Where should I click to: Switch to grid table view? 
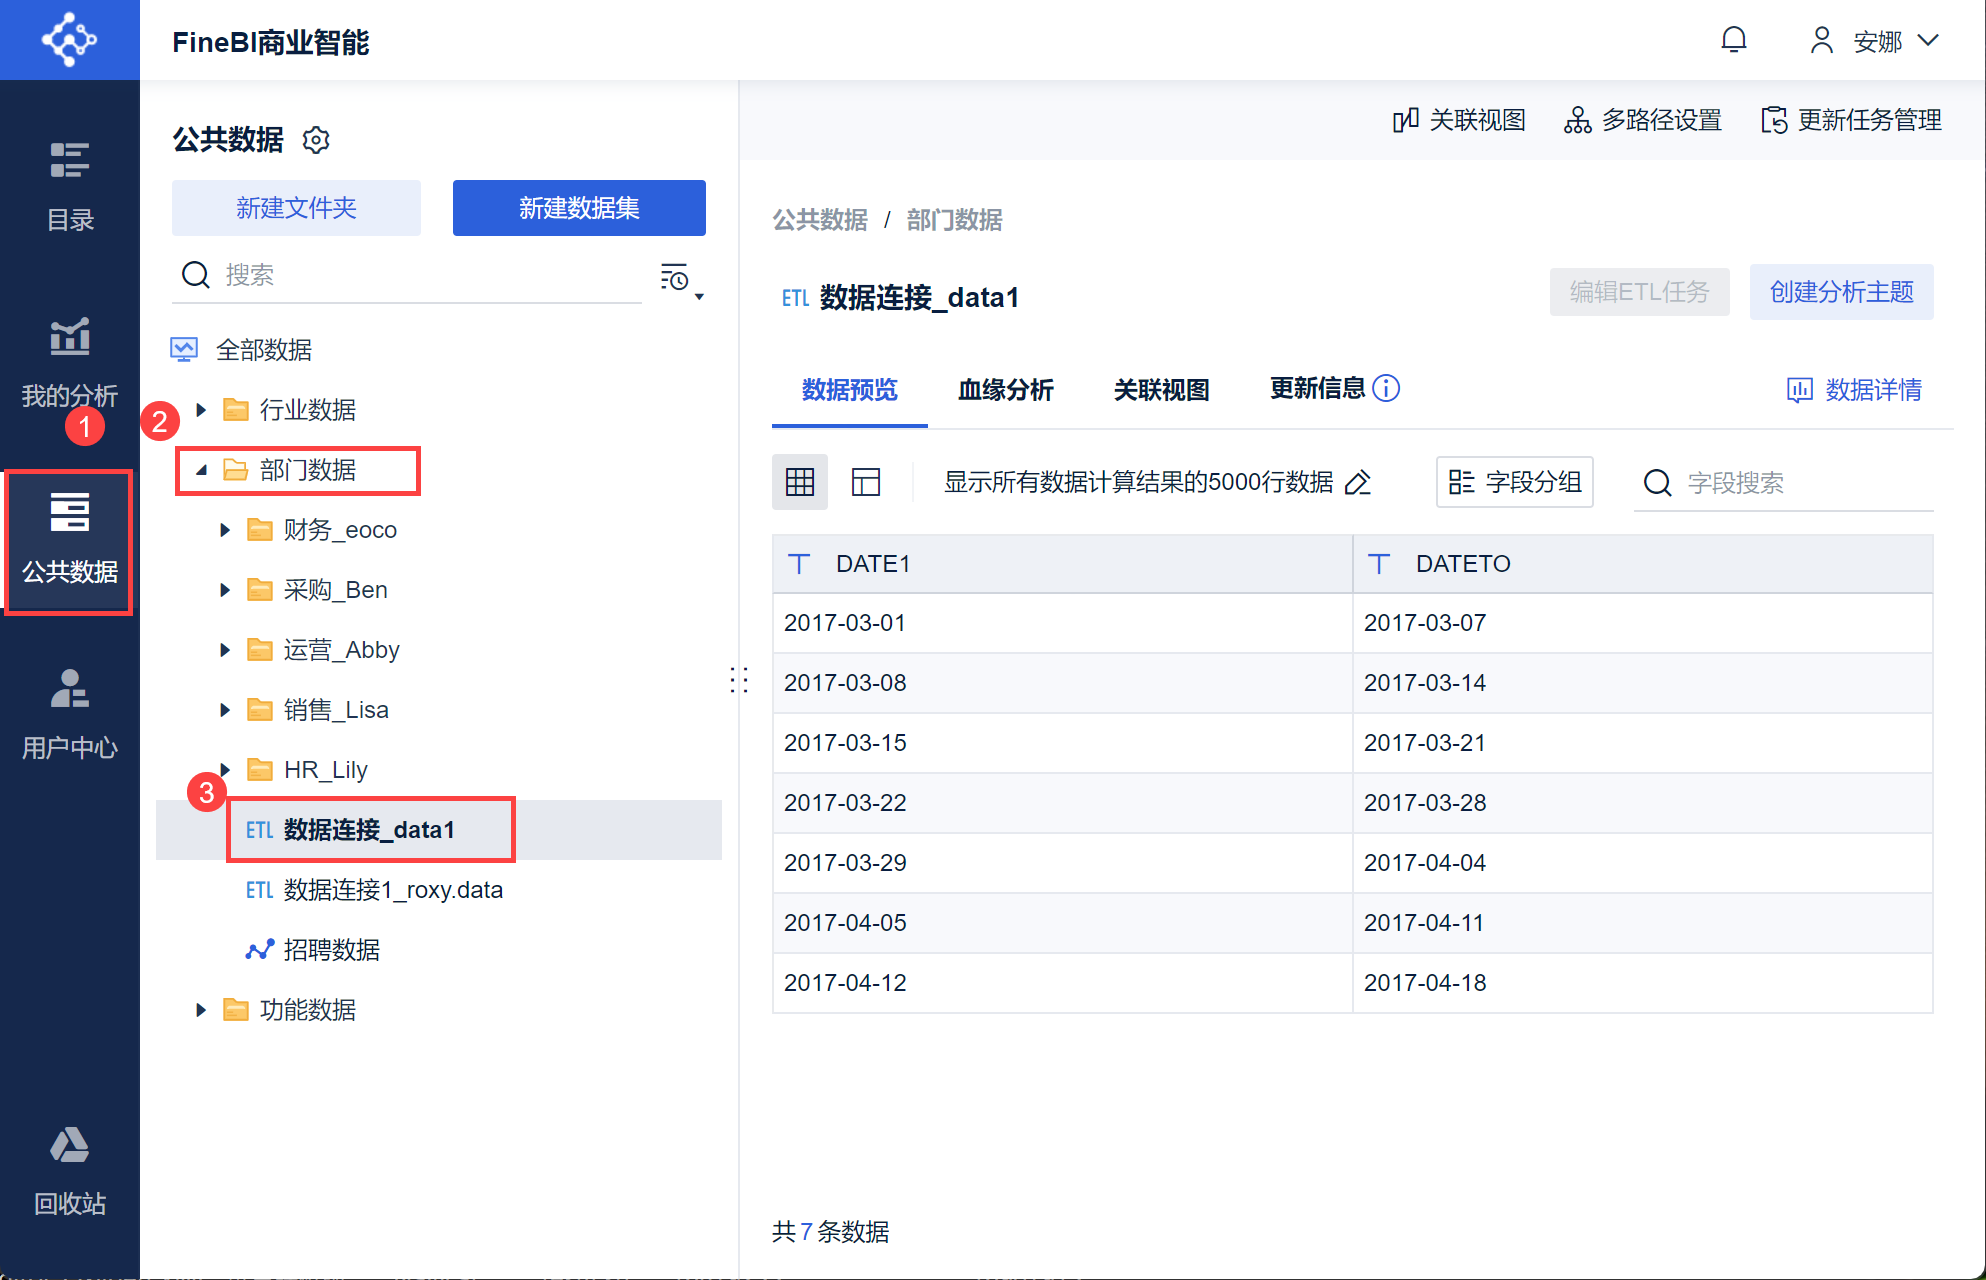800,483
